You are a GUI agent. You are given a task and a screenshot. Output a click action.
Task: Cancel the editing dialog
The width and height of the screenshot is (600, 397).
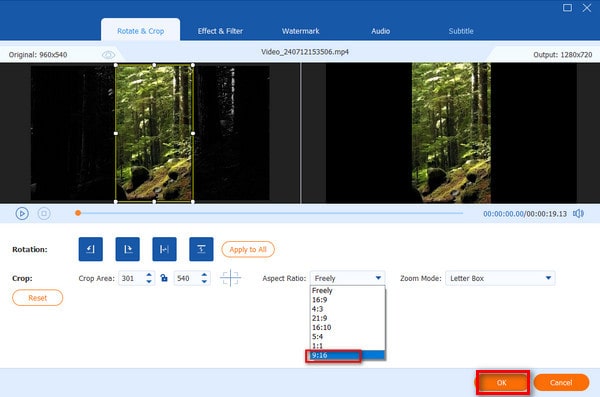click(561, 382)
